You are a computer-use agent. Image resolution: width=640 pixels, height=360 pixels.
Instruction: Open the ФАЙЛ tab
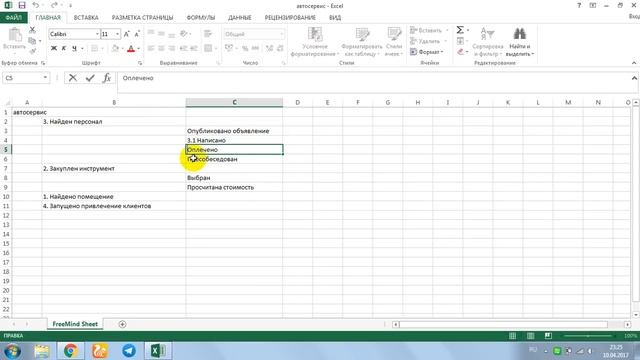coord(14,18)
